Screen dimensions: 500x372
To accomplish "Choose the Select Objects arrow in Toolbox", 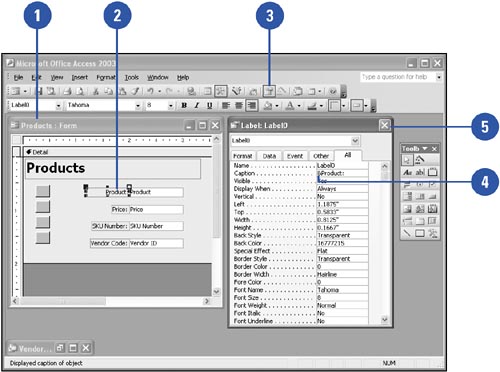I will tap(407, 160).
